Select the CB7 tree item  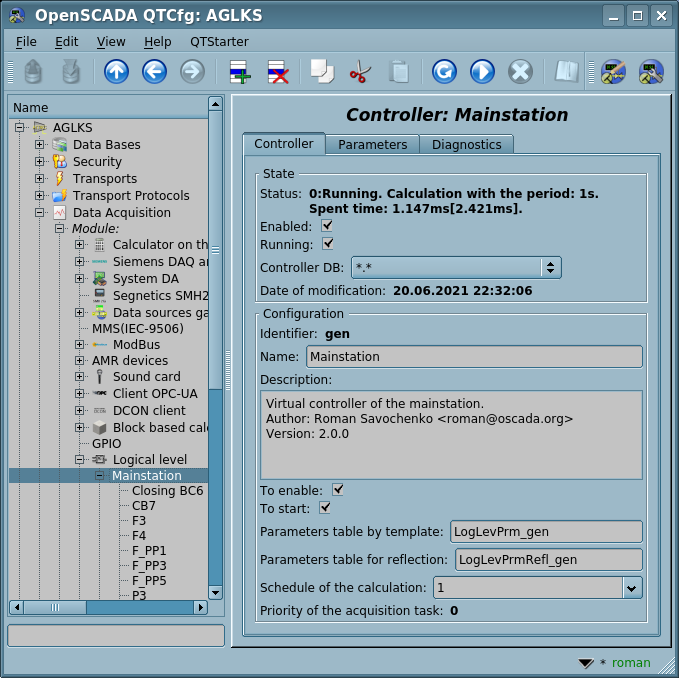[143, 506]
